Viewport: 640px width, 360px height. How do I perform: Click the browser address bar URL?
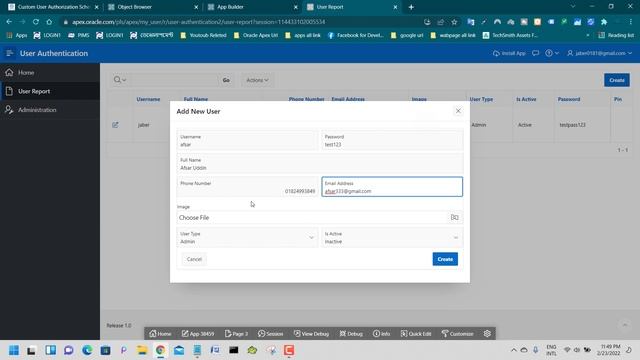tap(198, 22)
